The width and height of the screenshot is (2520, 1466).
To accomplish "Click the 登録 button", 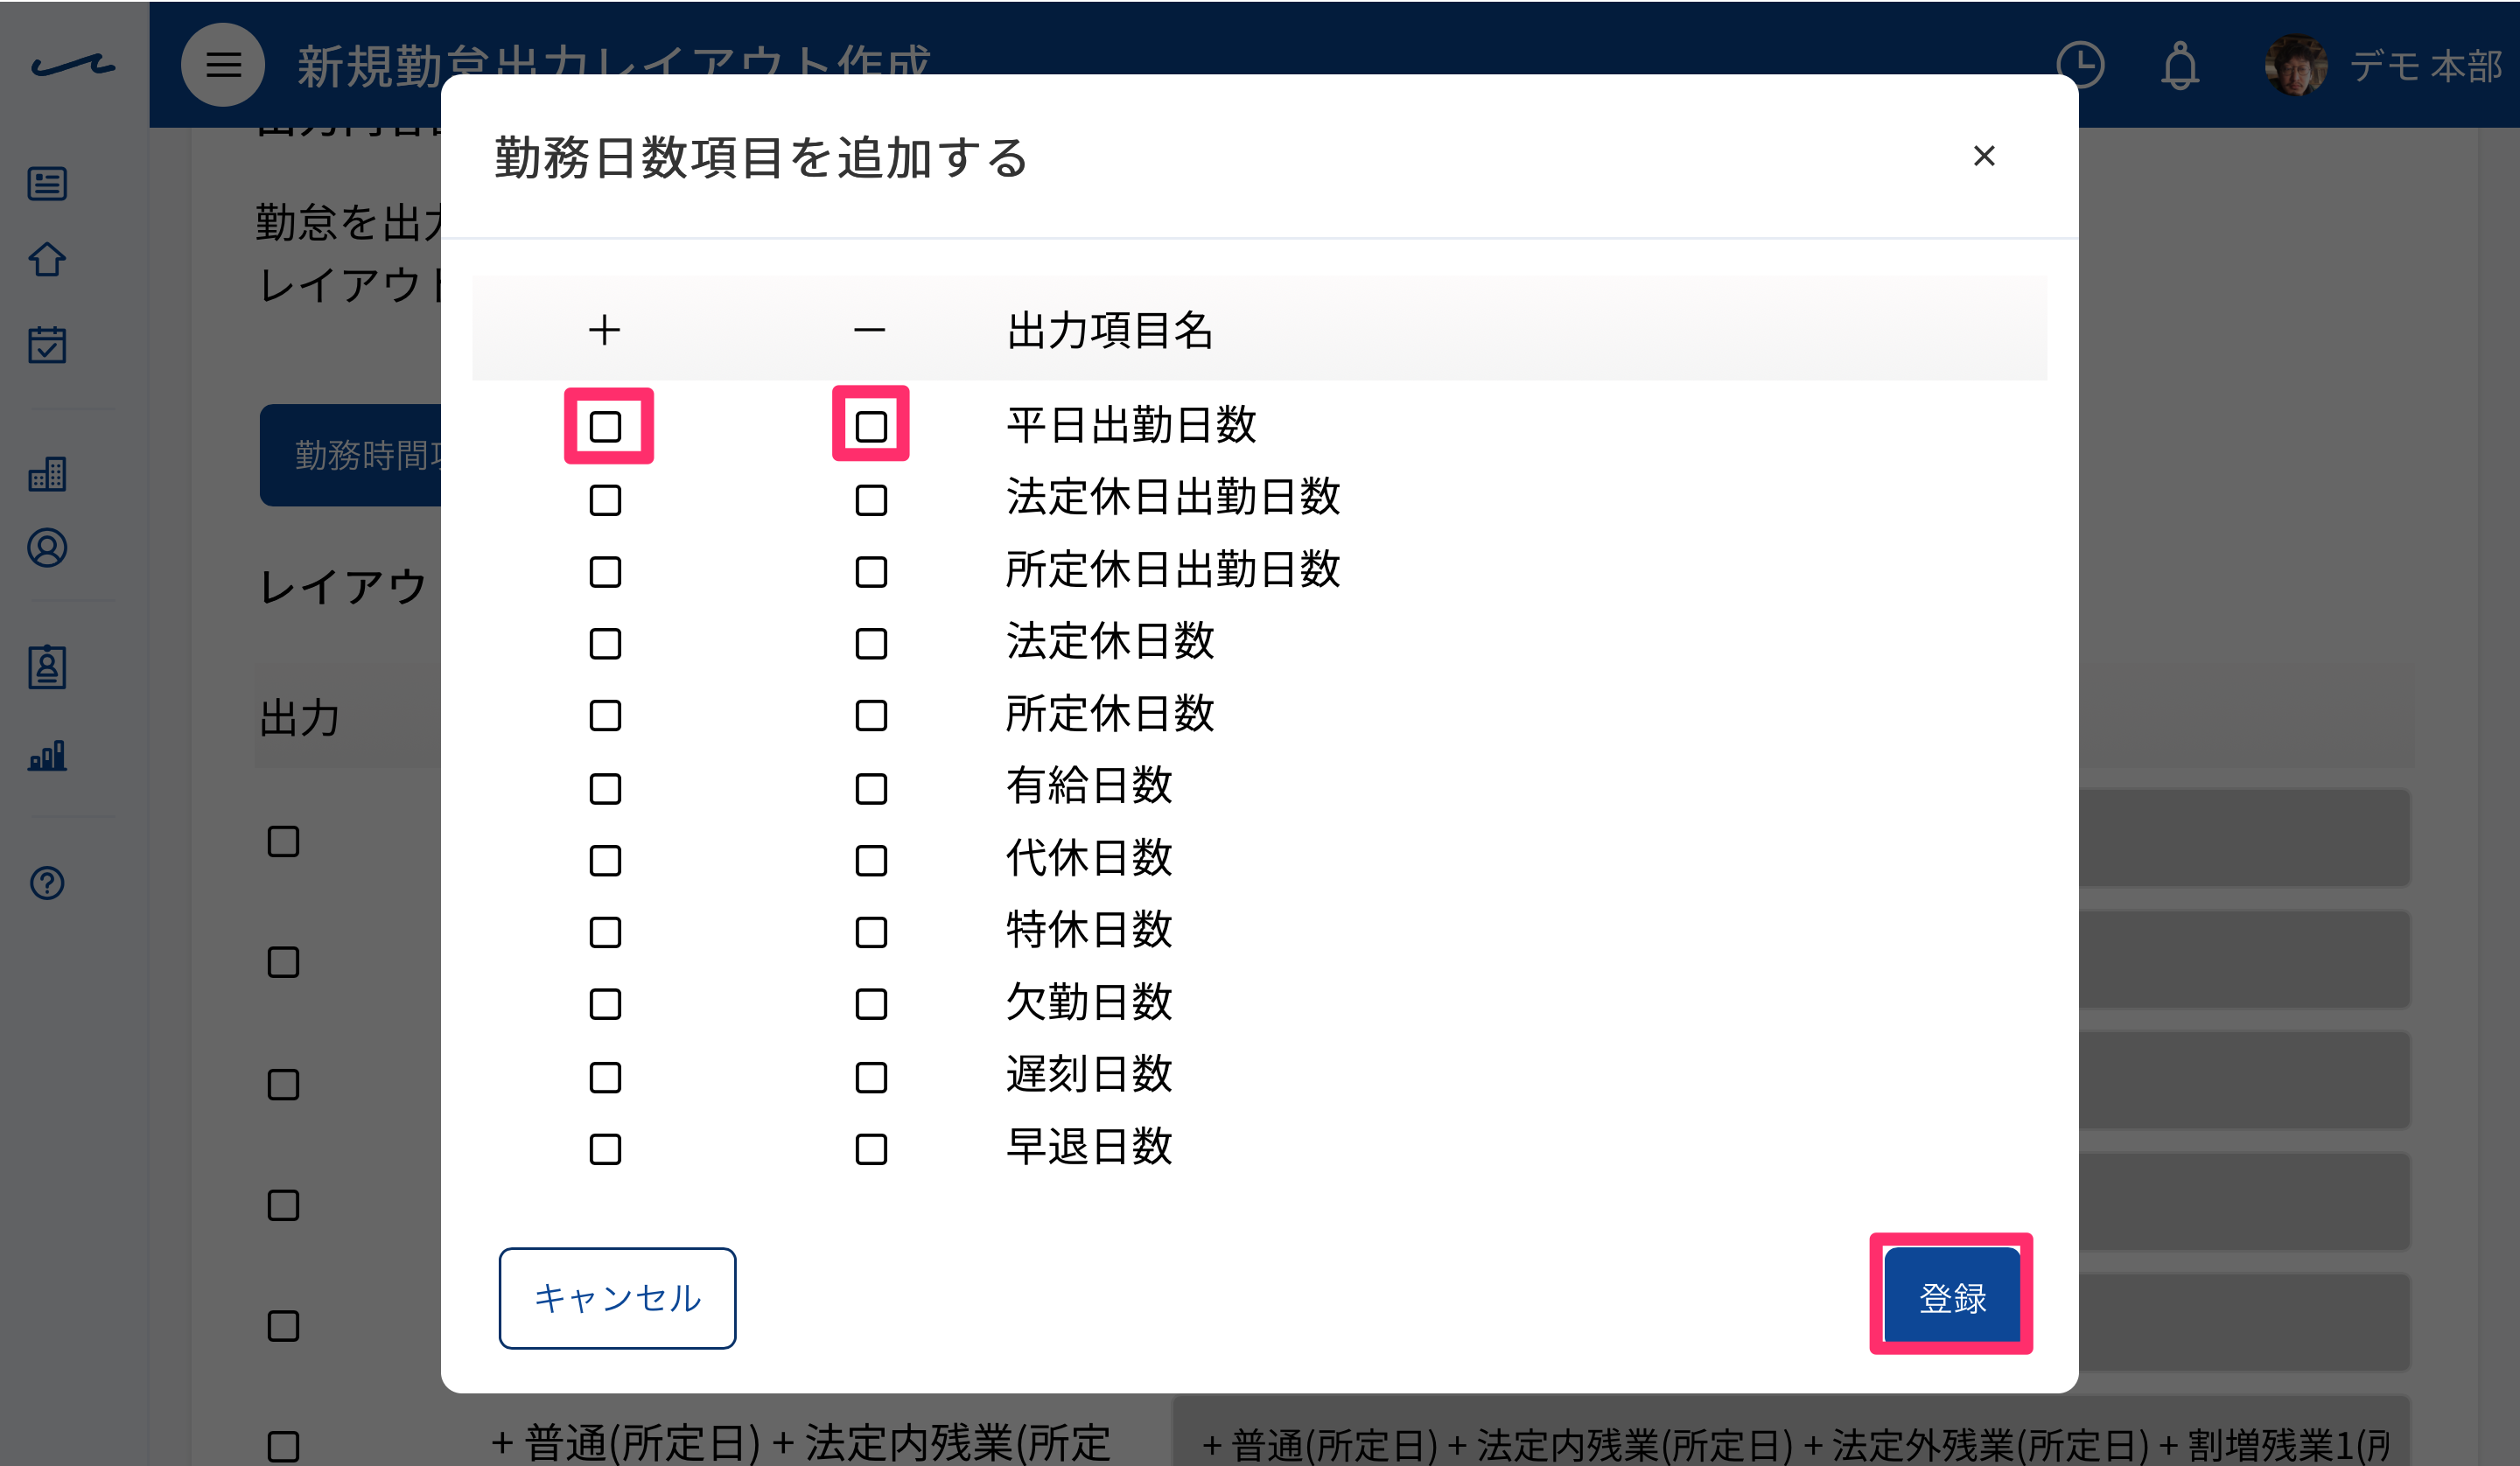I will pos(1952,1296).
